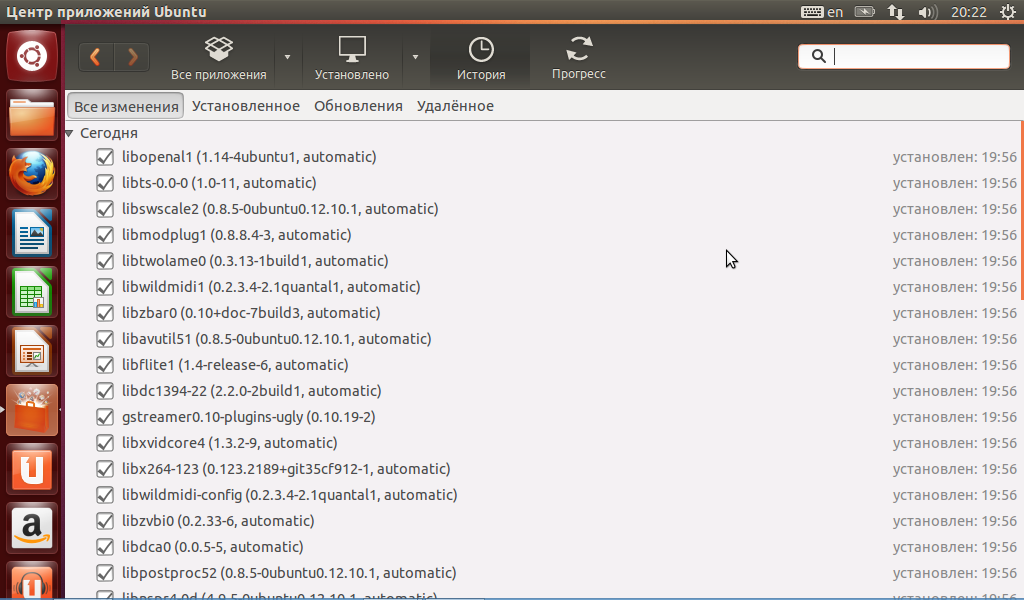Viewport: 1024px width, 600px height.
Task: Open the History (История) view
Action: pos(481,57)
